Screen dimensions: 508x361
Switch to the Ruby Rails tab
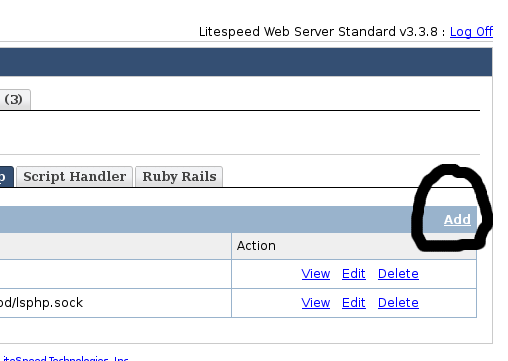(x=179, y=177)
